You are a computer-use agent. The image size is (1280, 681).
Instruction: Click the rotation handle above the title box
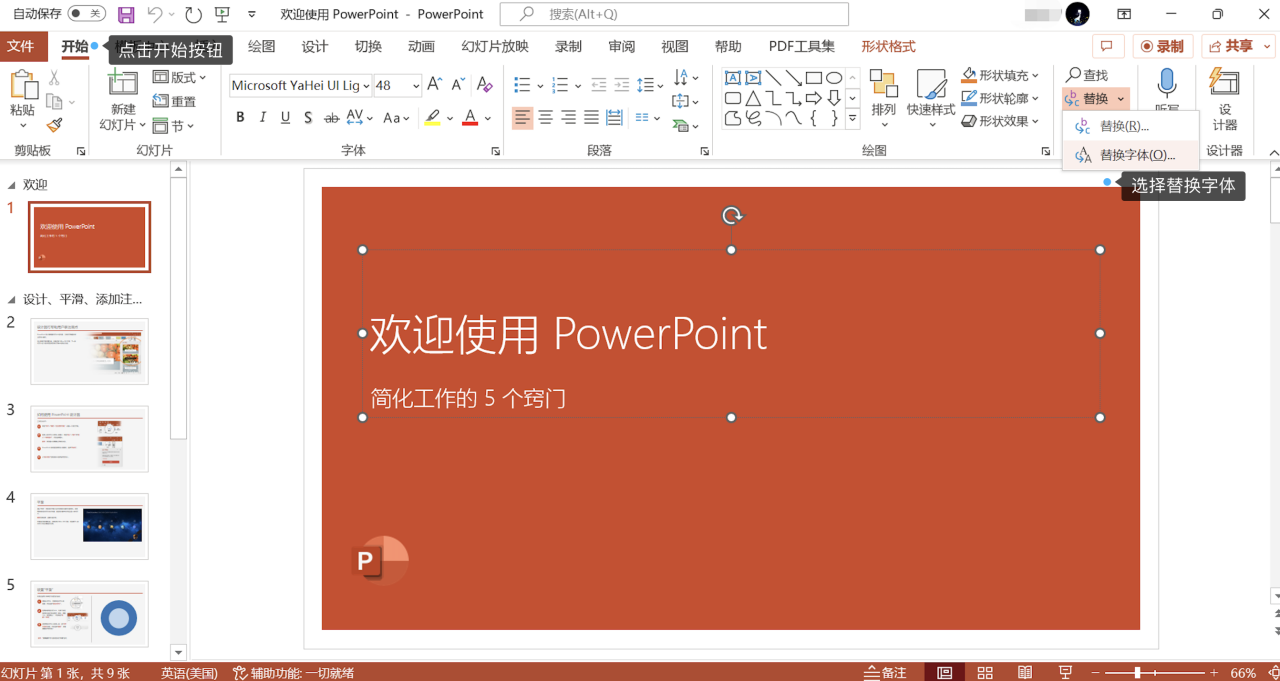(732, 215)
